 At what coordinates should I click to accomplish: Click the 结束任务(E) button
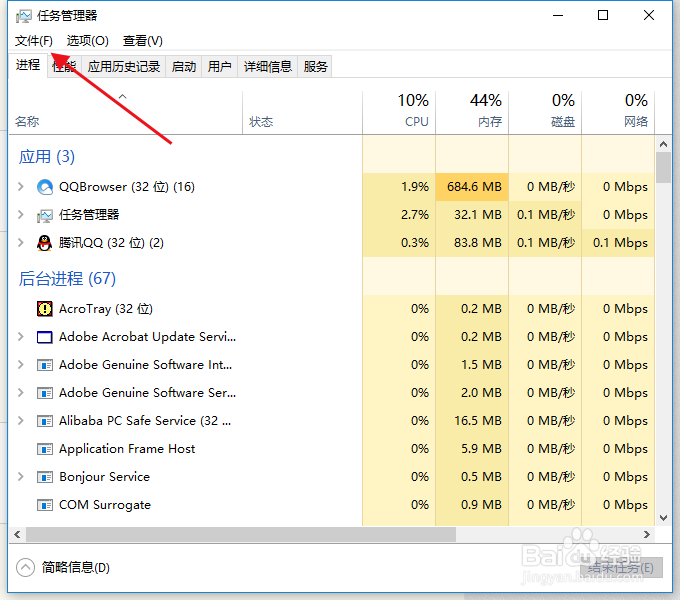pos(621,567)
